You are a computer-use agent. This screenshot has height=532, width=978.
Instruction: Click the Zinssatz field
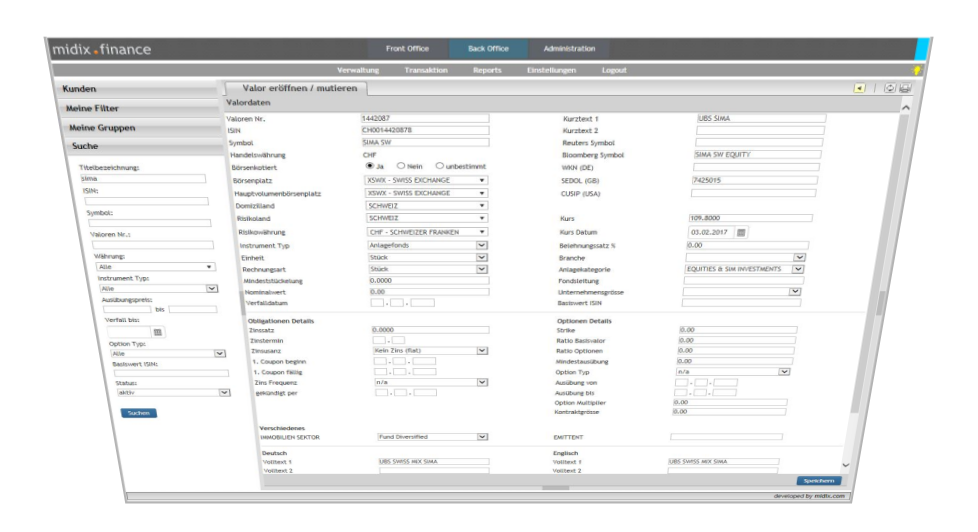430,330
